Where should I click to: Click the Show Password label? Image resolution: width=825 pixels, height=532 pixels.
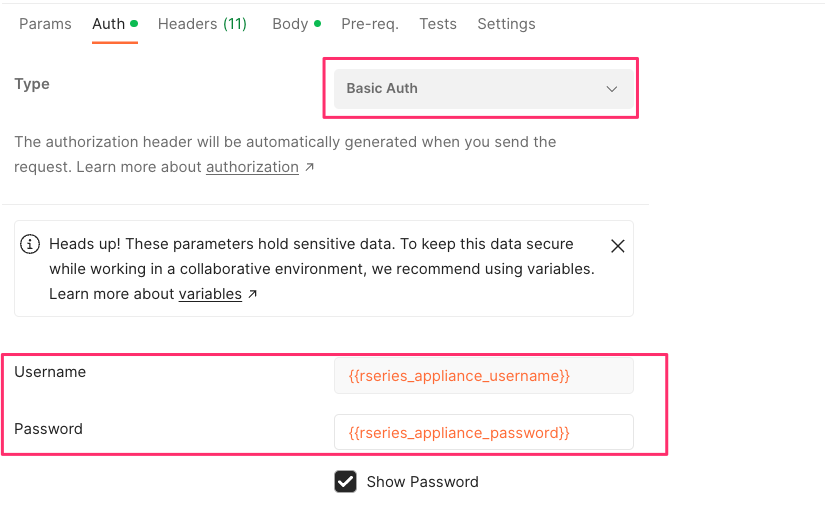point(422,482)
